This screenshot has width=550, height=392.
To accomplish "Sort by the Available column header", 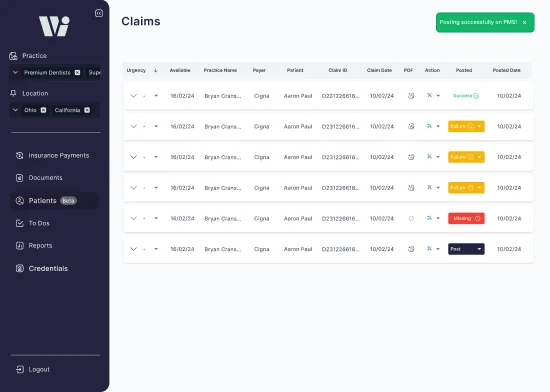I will click(180, 70).
